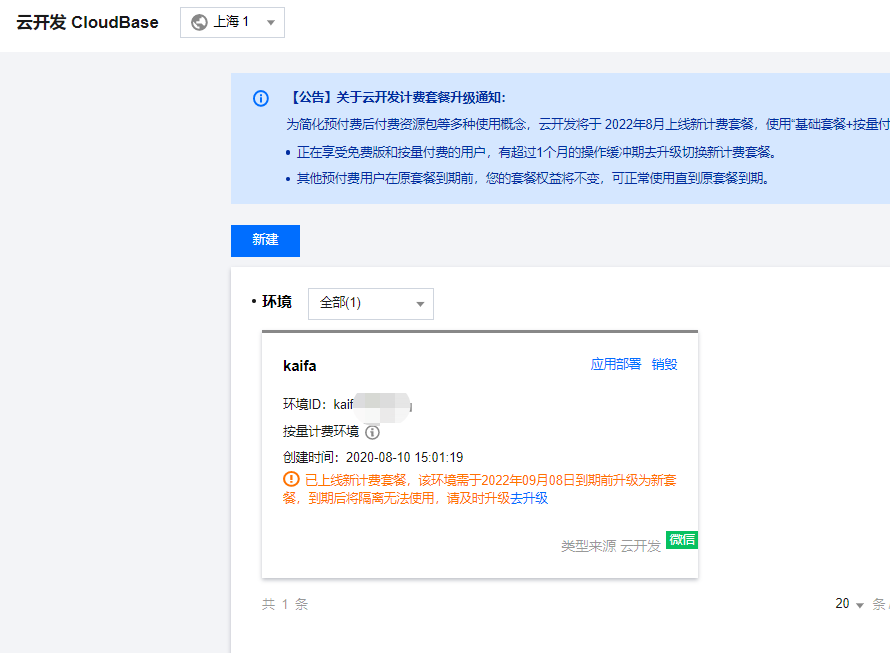890x653 pixels.
Task: Click the 销毁 link on the kaifa card
Action: click(664, 364)
